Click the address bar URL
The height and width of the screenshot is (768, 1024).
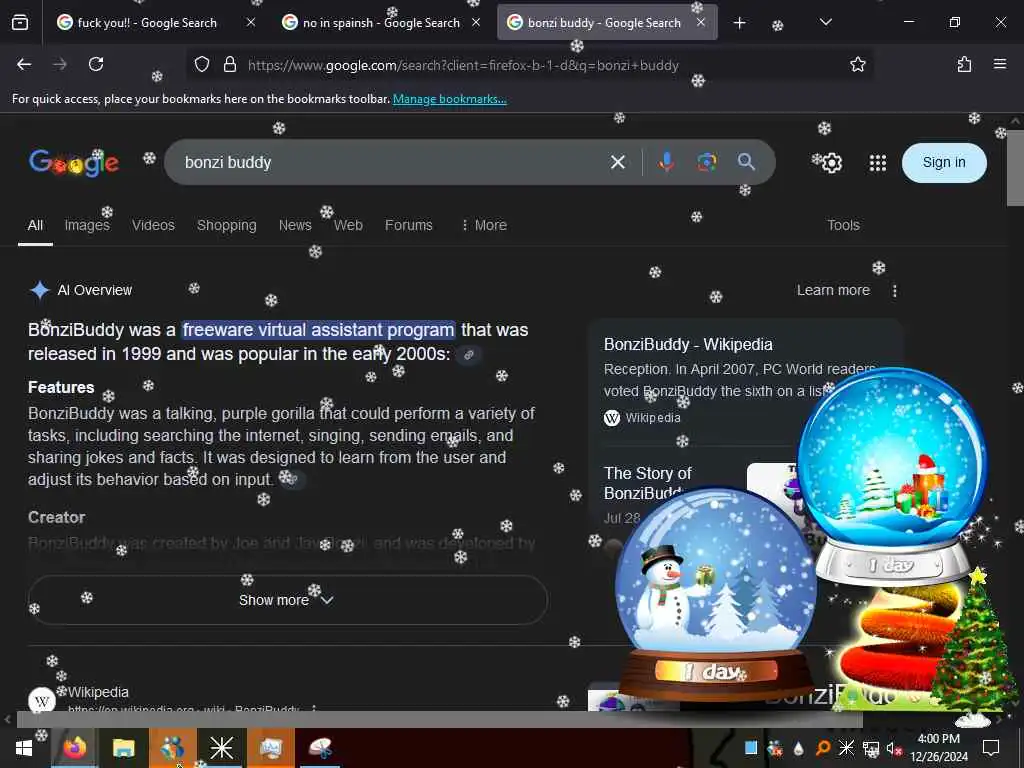463,65
